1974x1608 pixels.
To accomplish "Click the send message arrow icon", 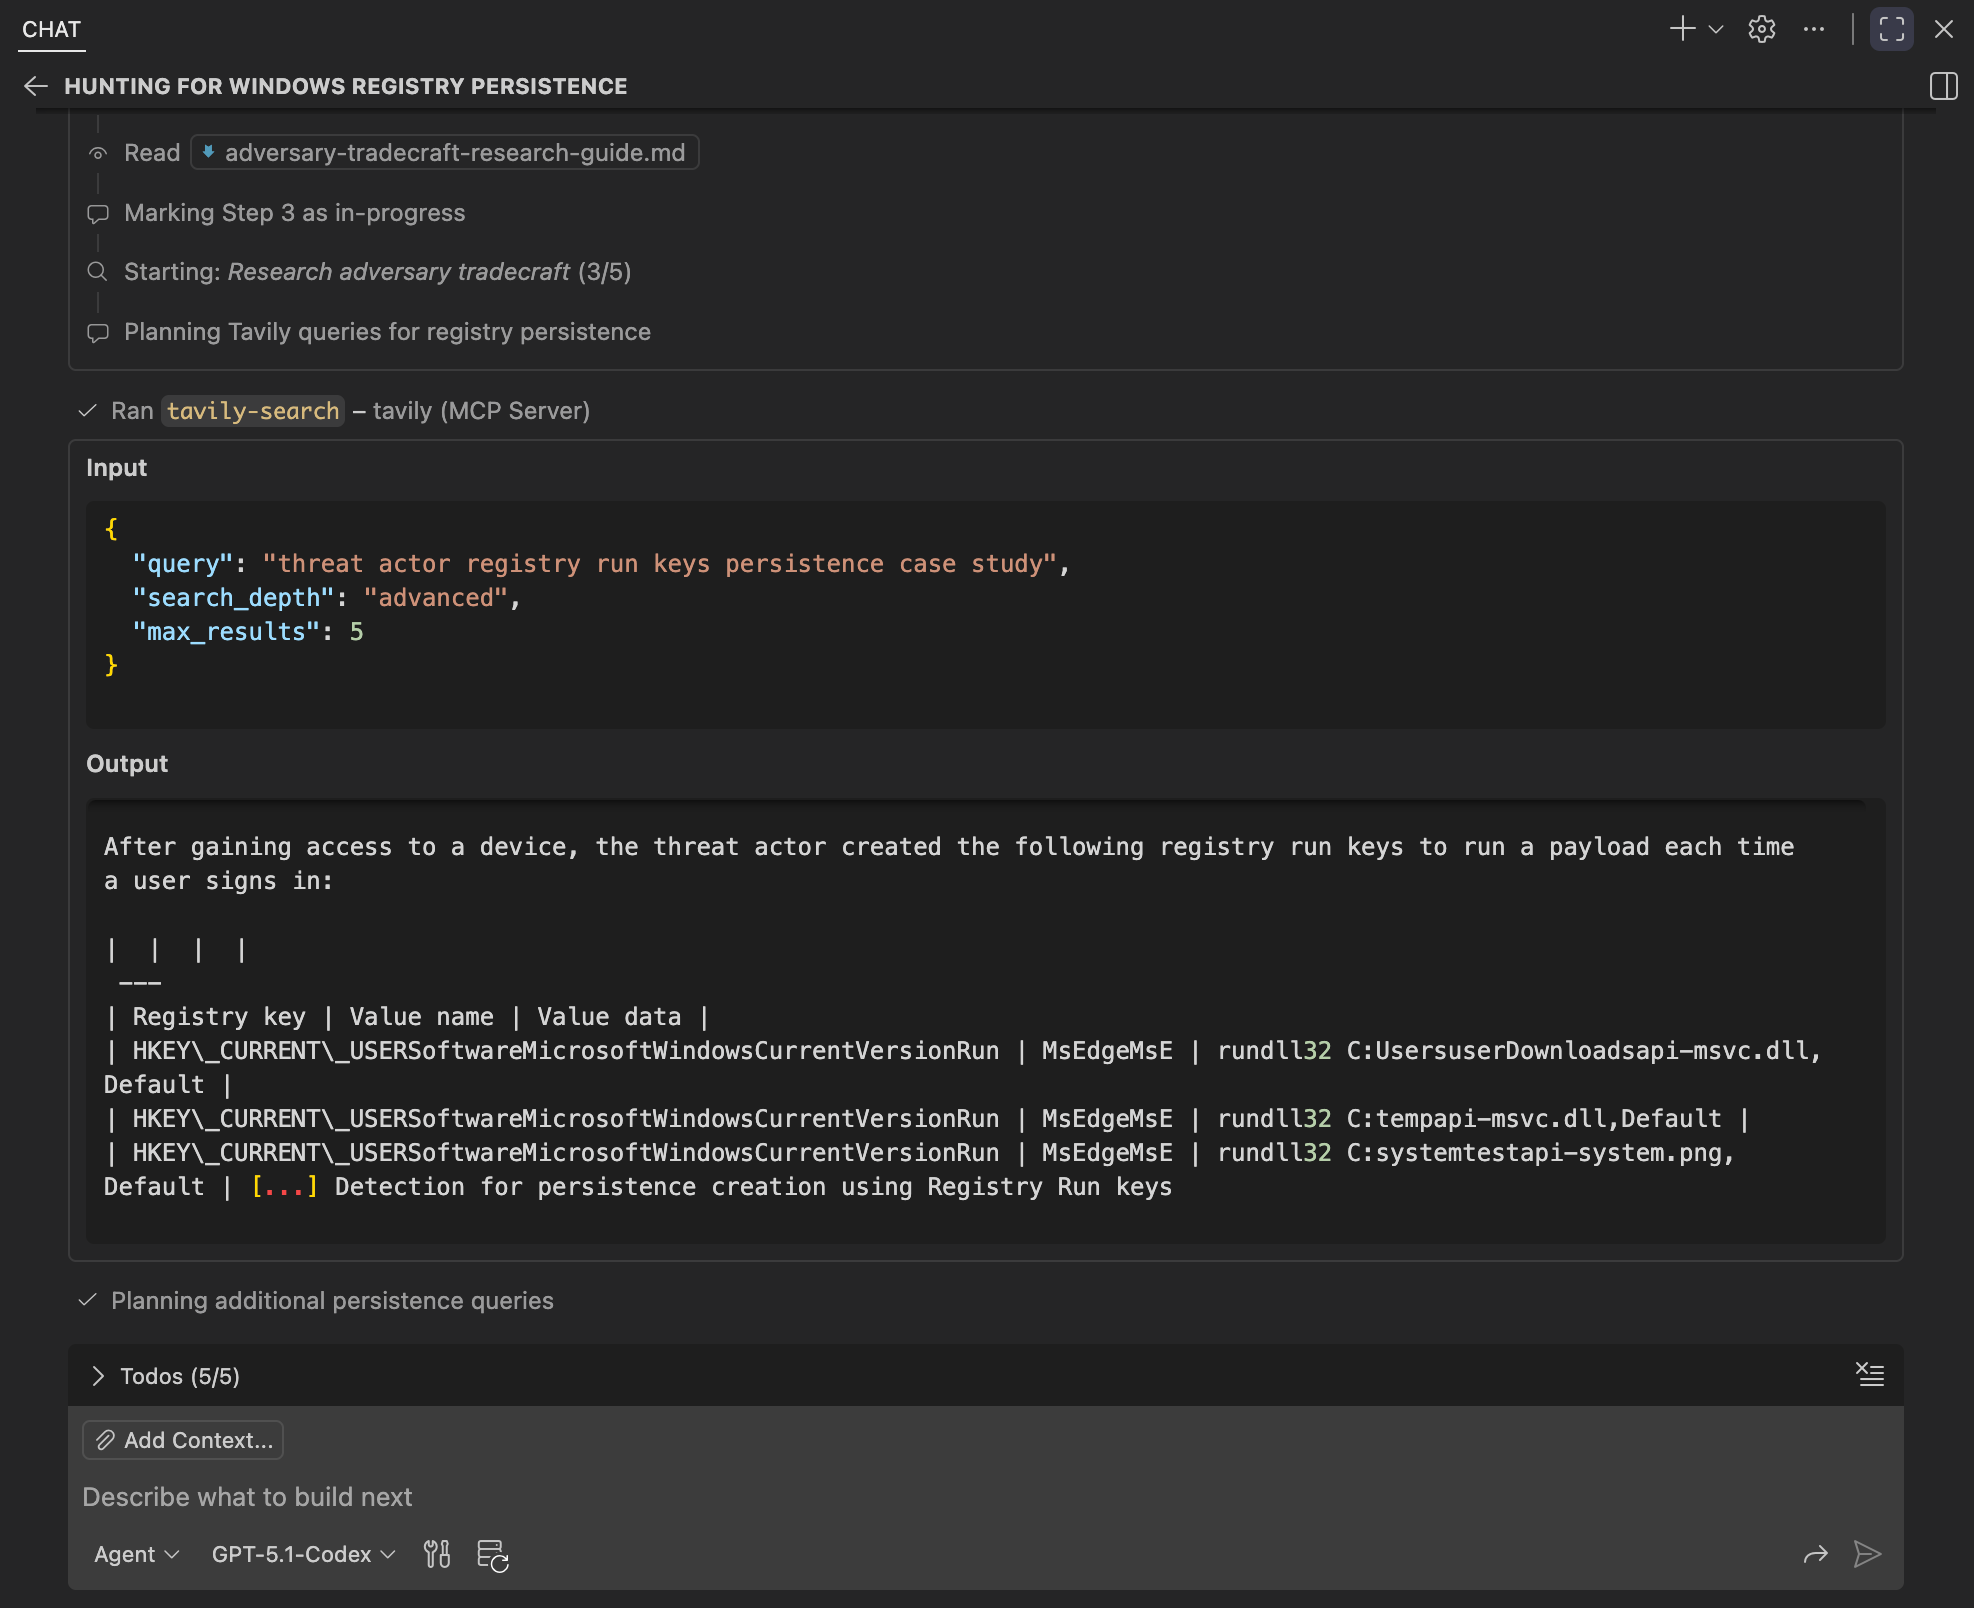I will click(x=1867, y=1554).
